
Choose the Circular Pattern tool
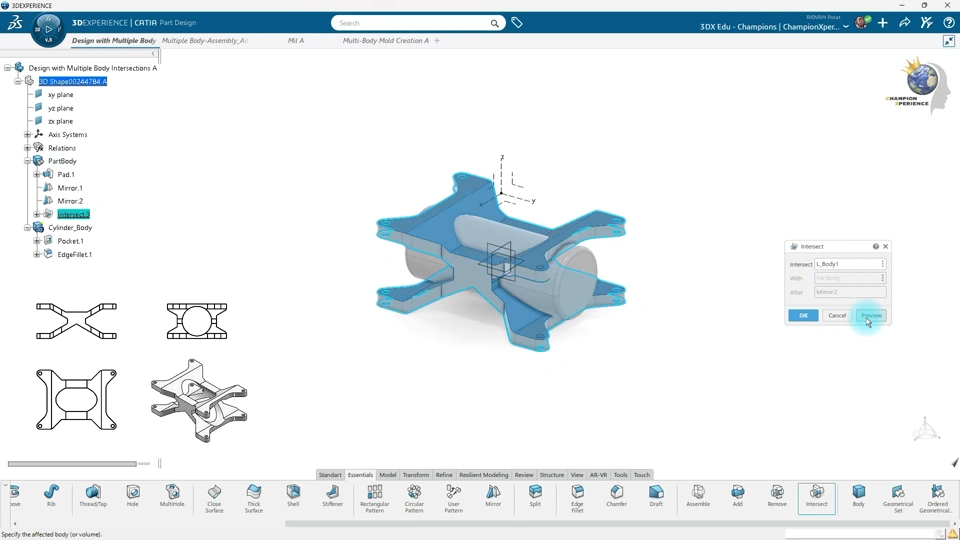pyautogui.click(x=414, y=495)
